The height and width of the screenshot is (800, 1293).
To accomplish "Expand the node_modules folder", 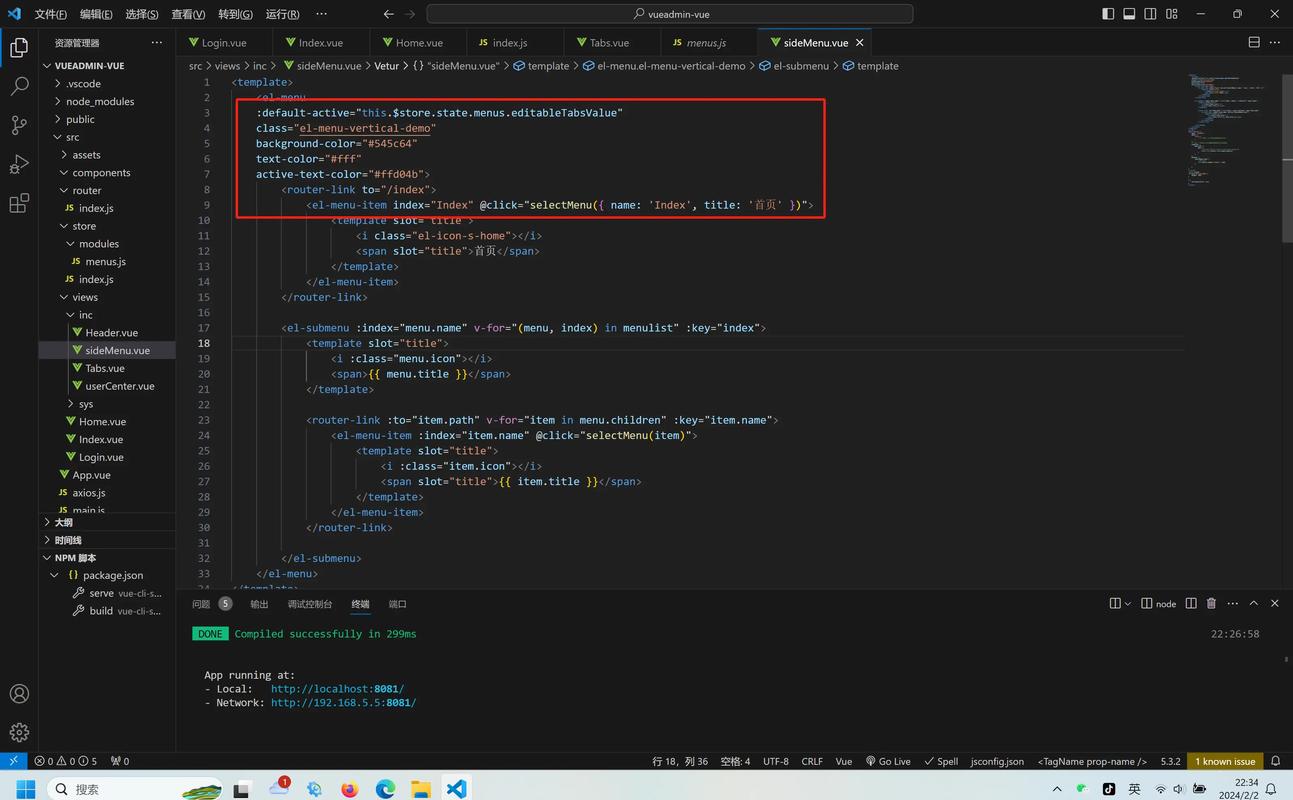I will 99,101.
